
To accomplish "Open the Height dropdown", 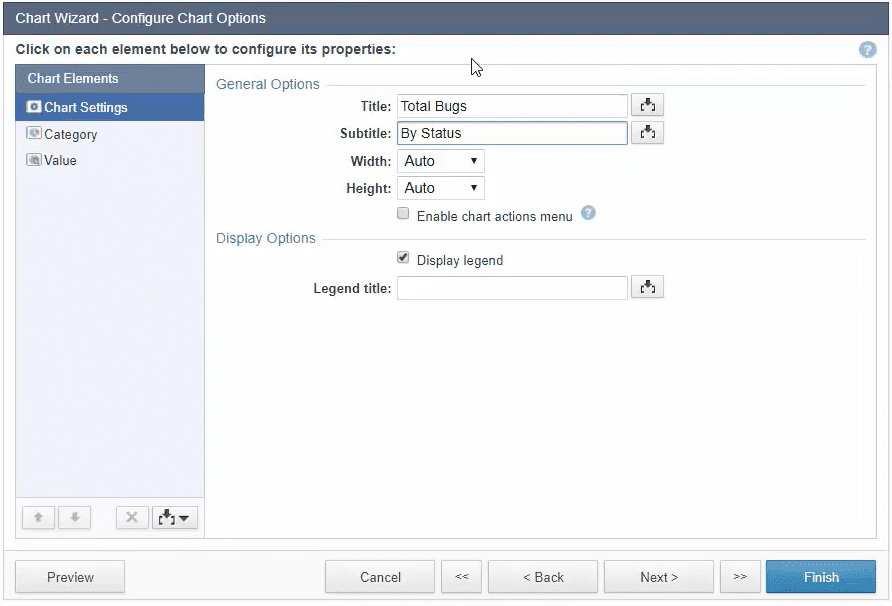I will coord(441,188).
